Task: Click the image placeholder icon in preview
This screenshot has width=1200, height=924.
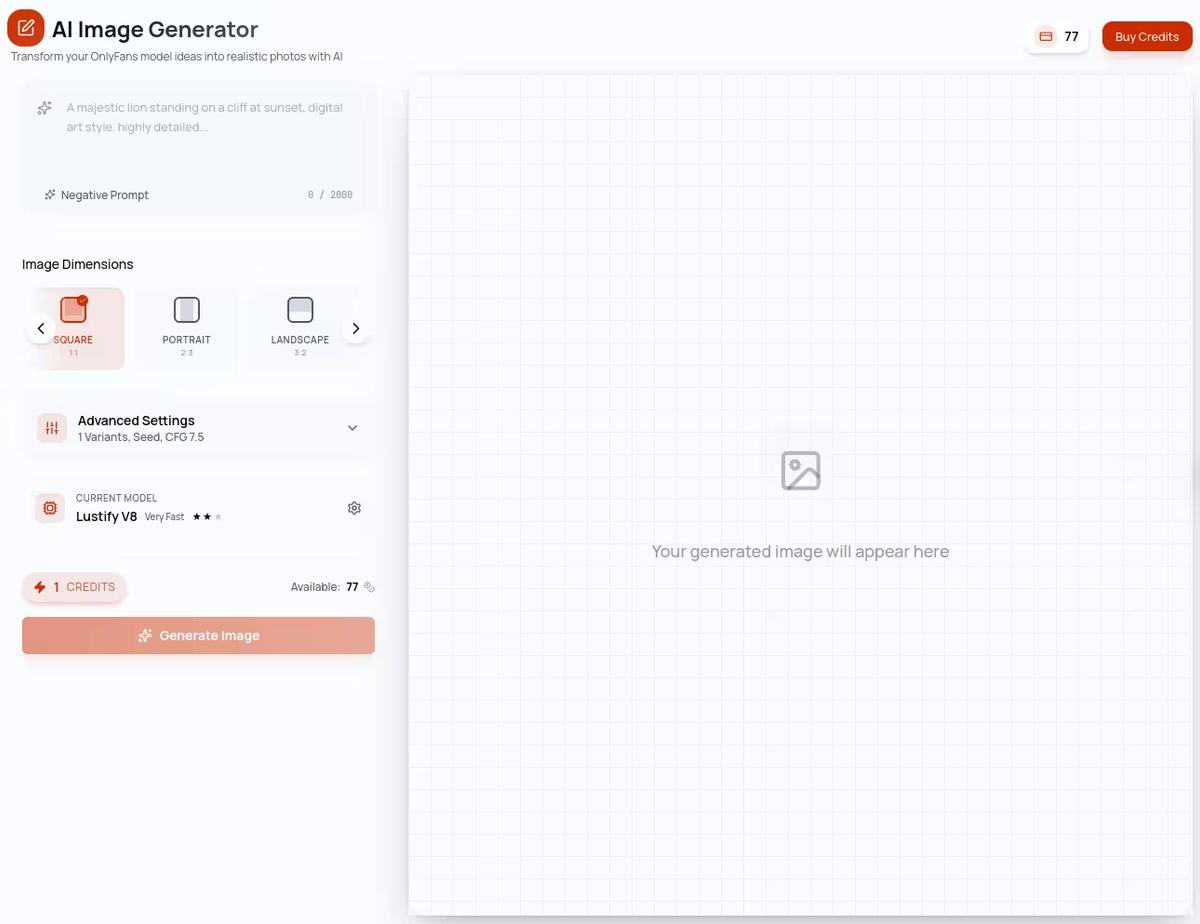Action: coord(801,470)
